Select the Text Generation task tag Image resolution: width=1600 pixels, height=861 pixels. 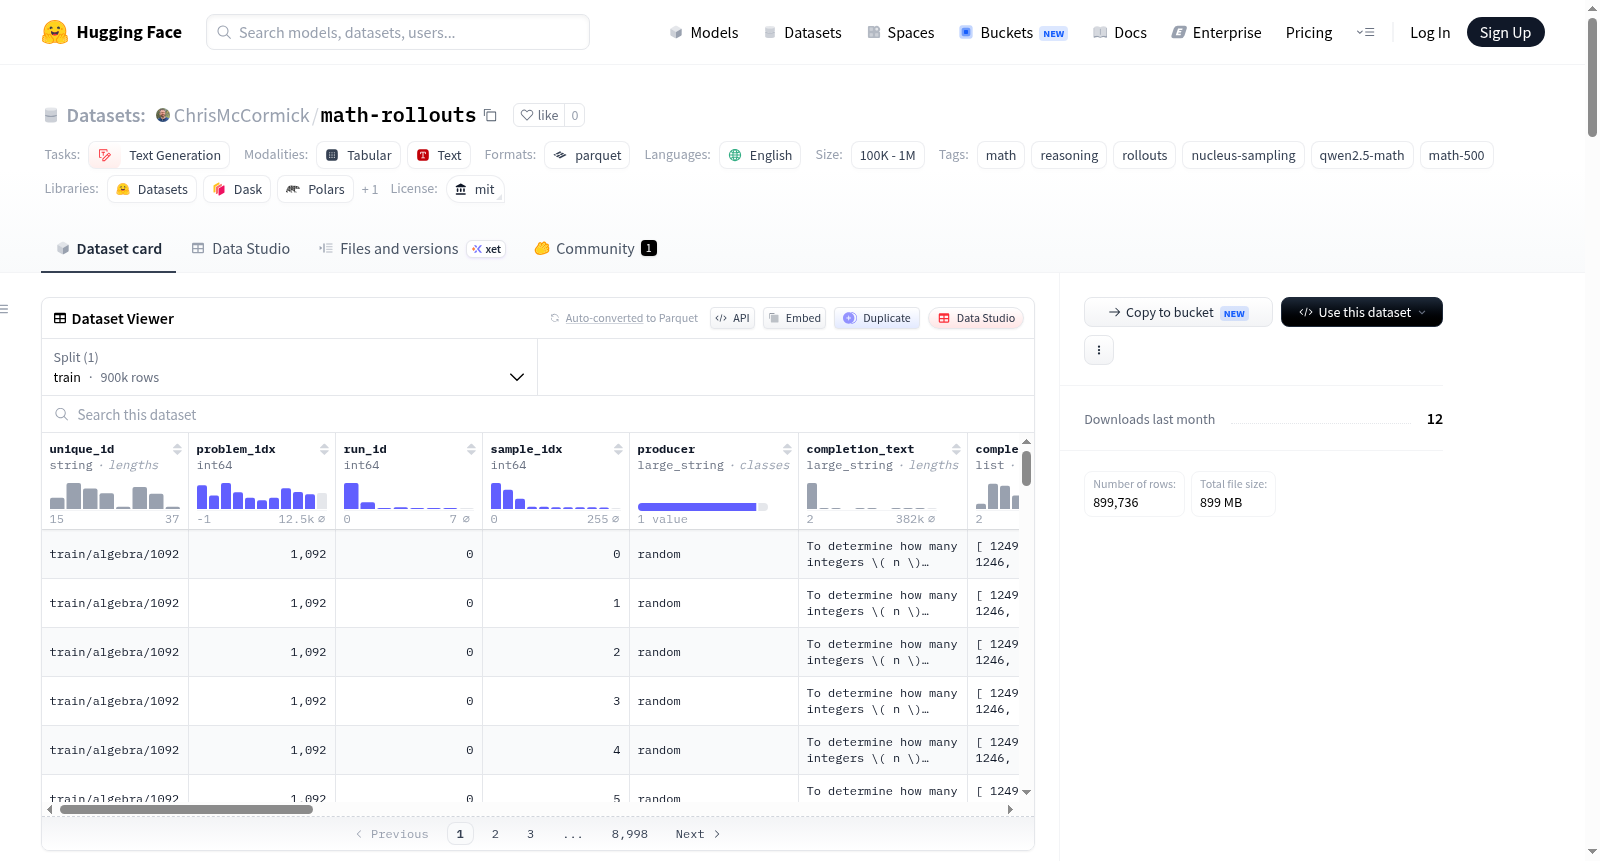(x=159, y=155)
